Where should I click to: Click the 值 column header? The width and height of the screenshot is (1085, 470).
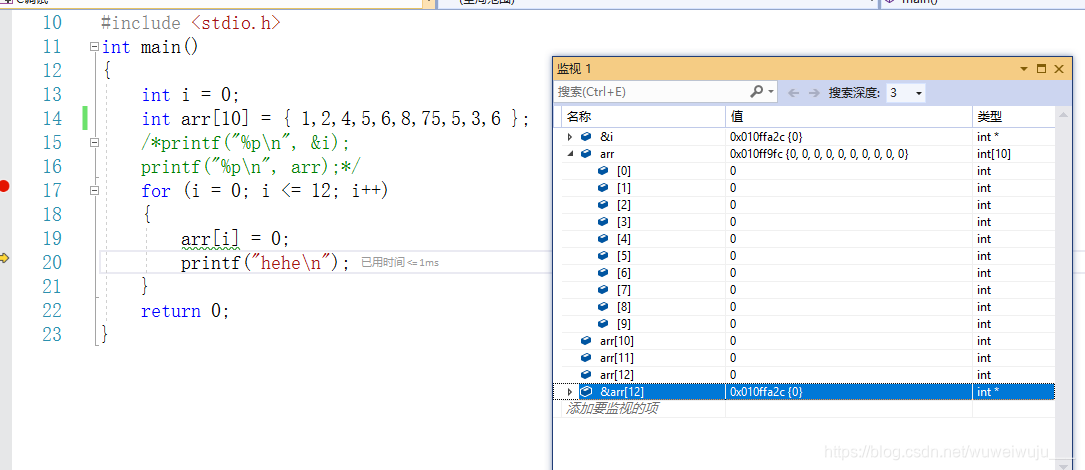849,117
